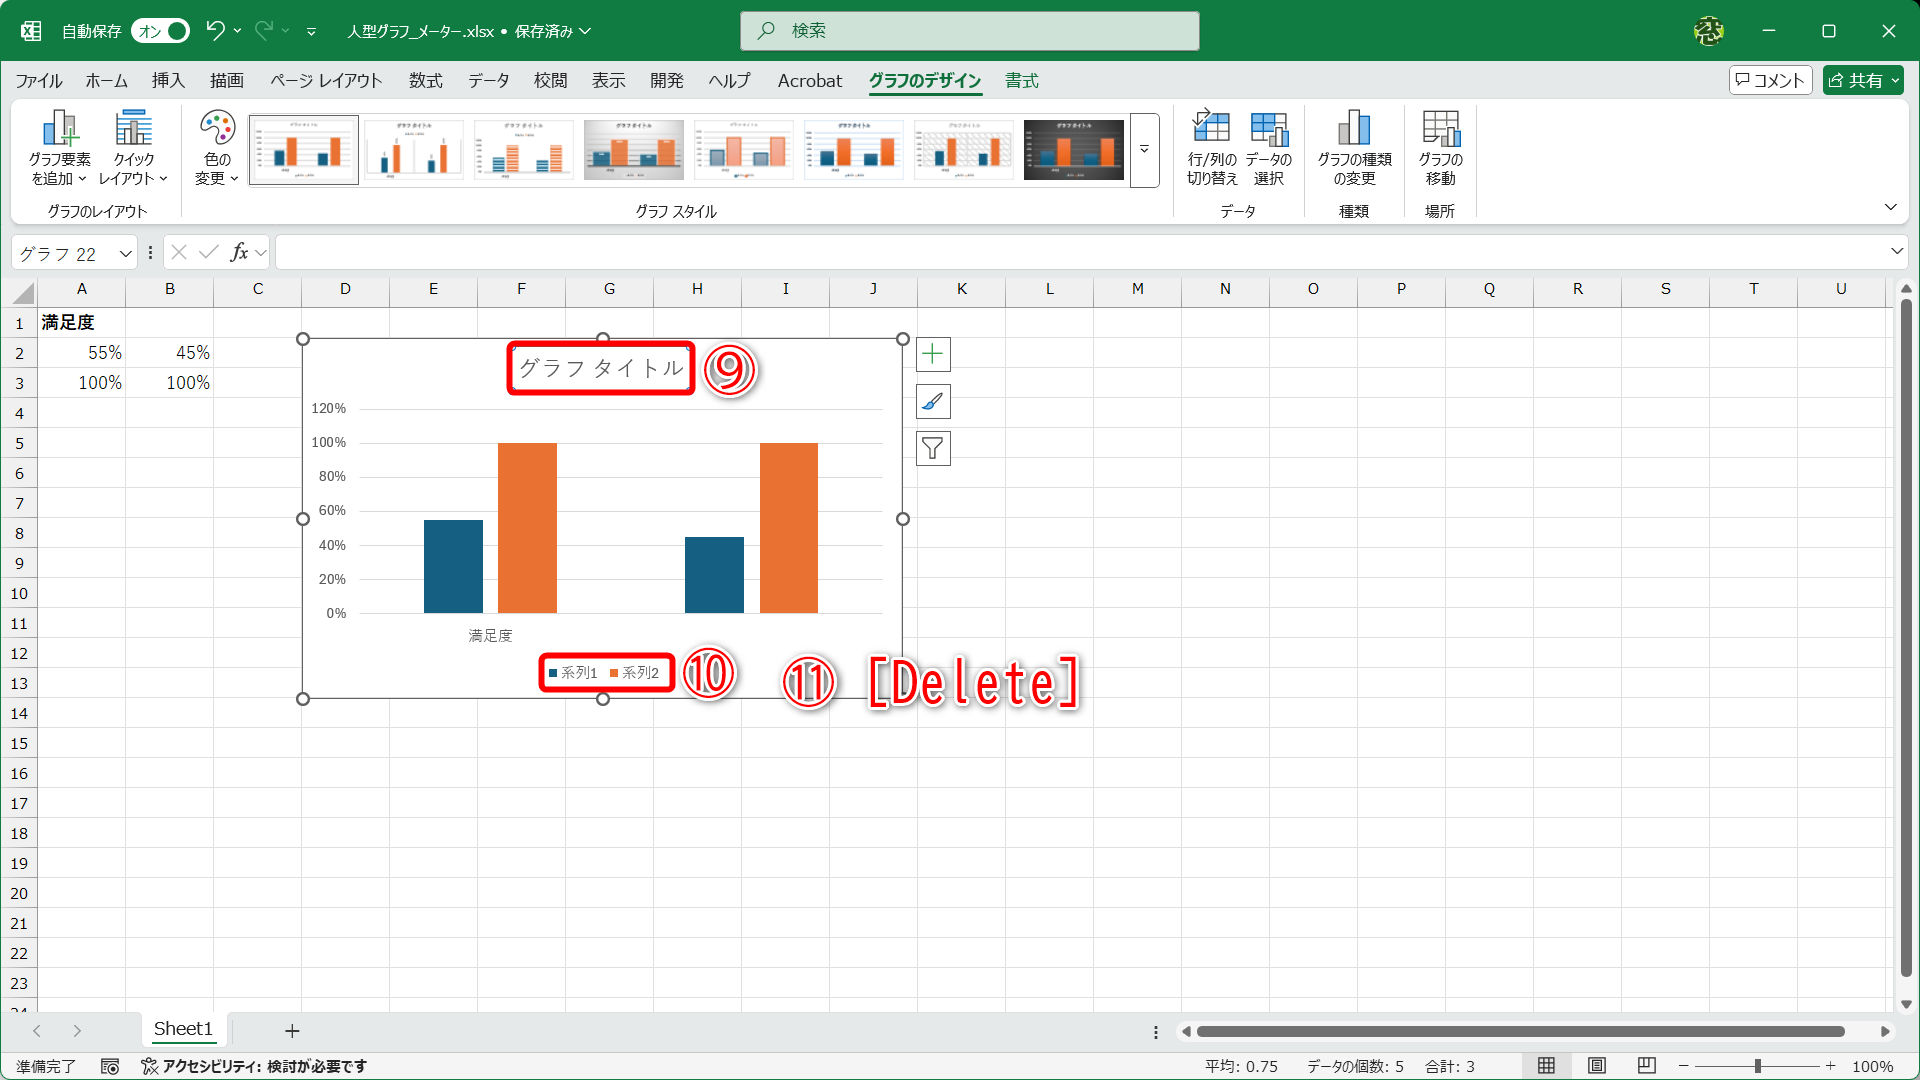Open the Insert (挿入) ribbon tab
Screen dimensions: 1920x1080
pos(168,81)
